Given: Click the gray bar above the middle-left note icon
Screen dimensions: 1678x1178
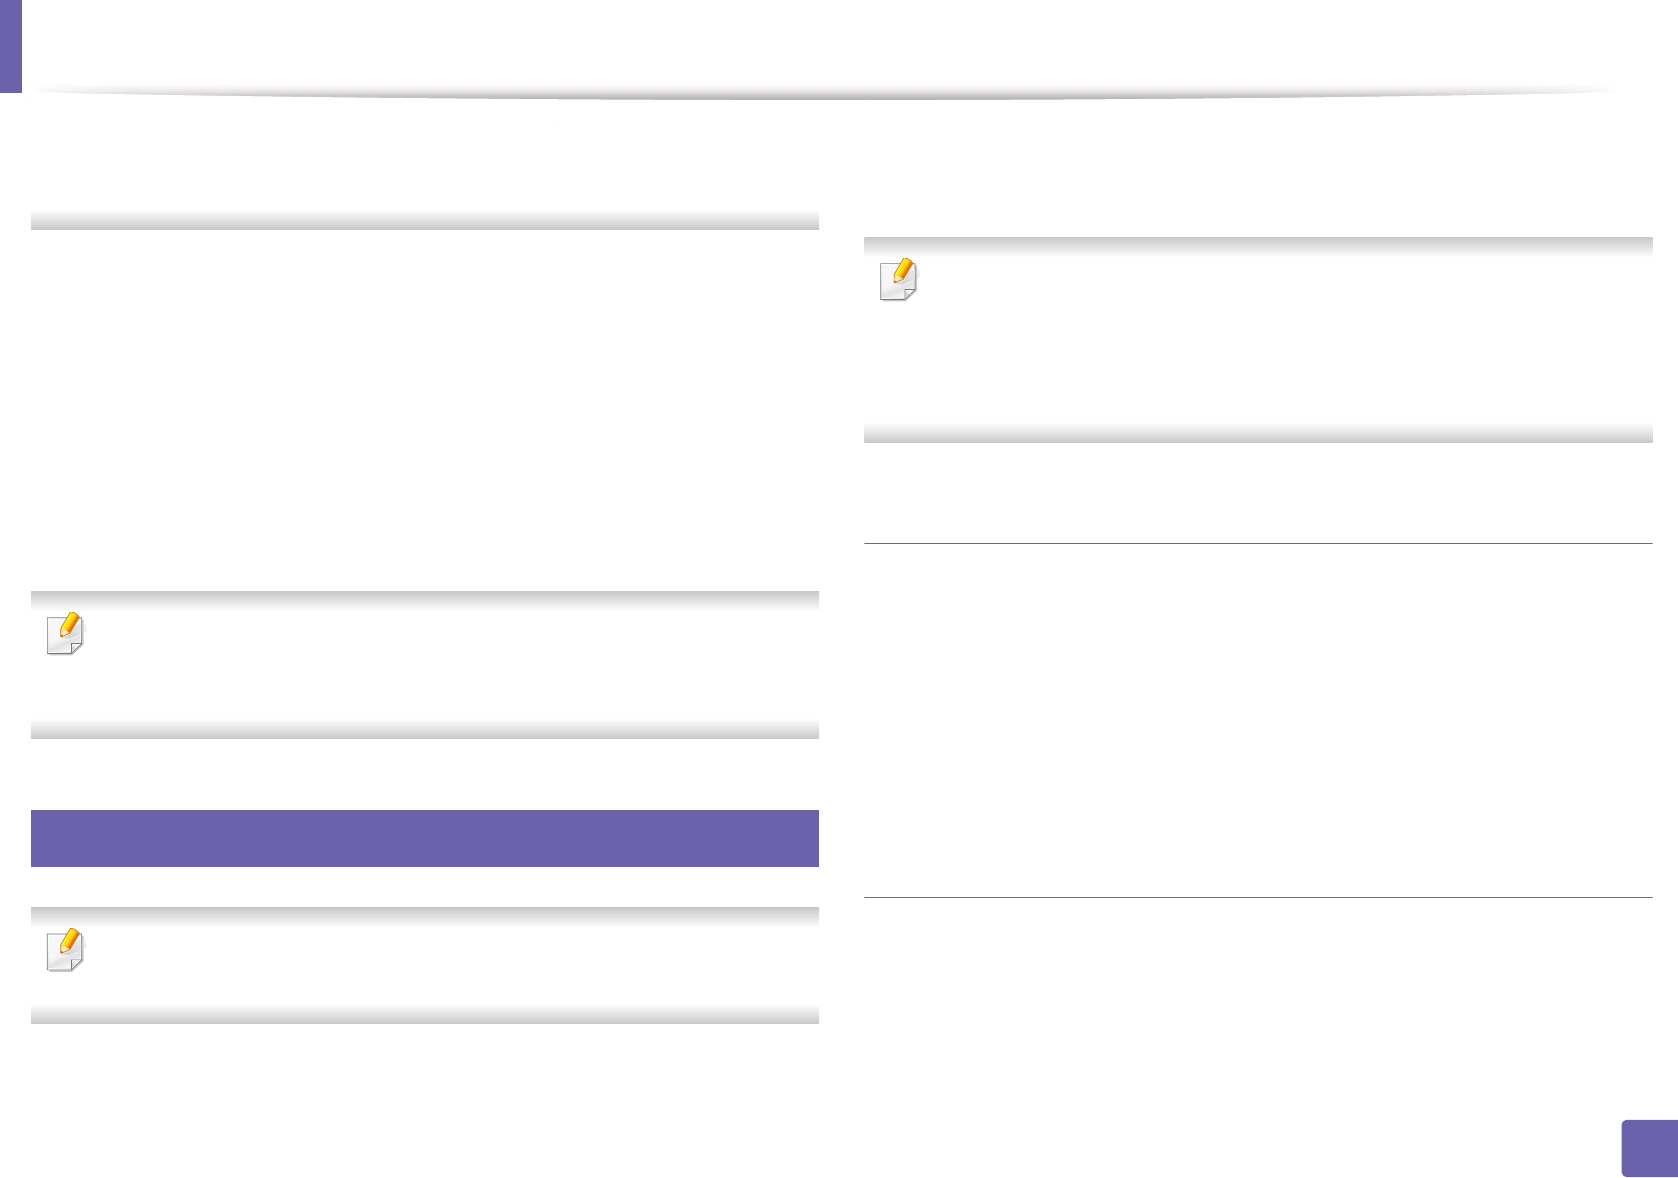Looking at the screenshot, I should pos(425,599).
